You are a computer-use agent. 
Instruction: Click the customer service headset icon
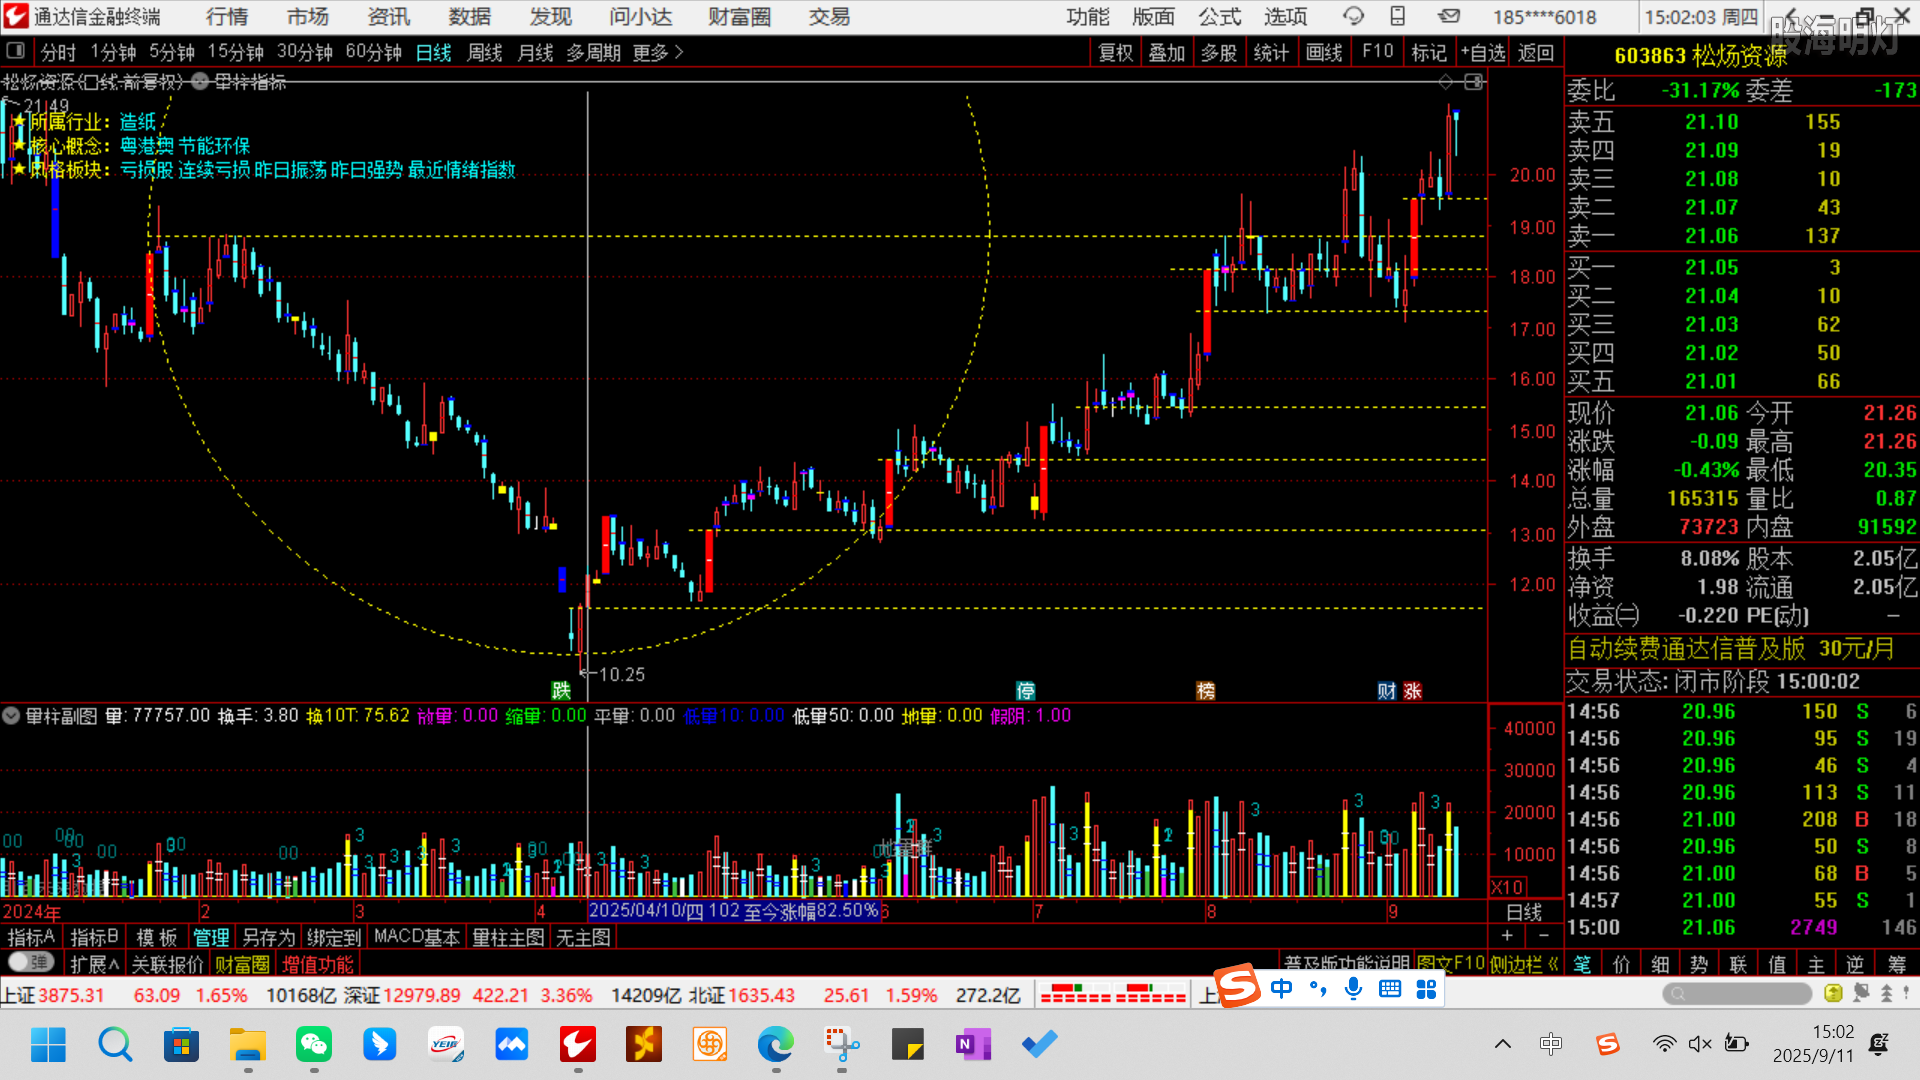point(1353,16)
